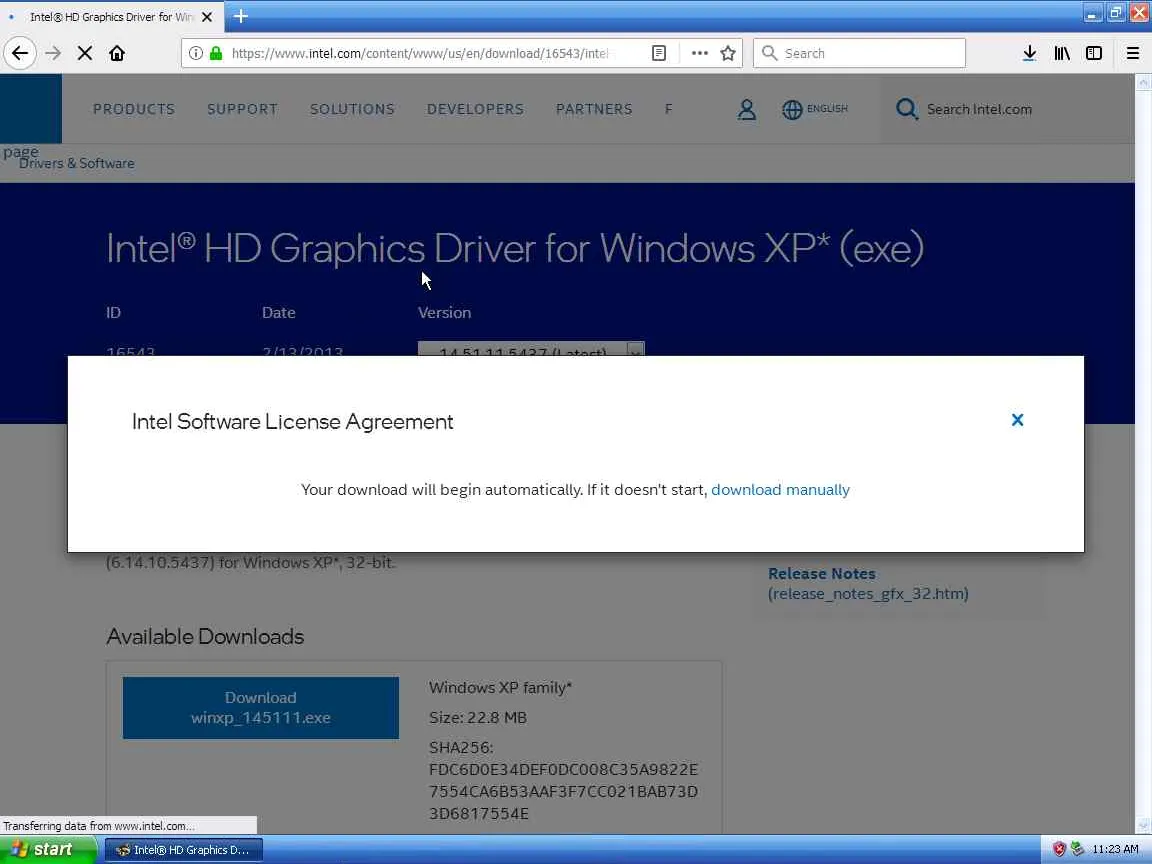Close the License Agreement dialog X
This screenshot has height=864, width=1152.
pos(1018,420)
